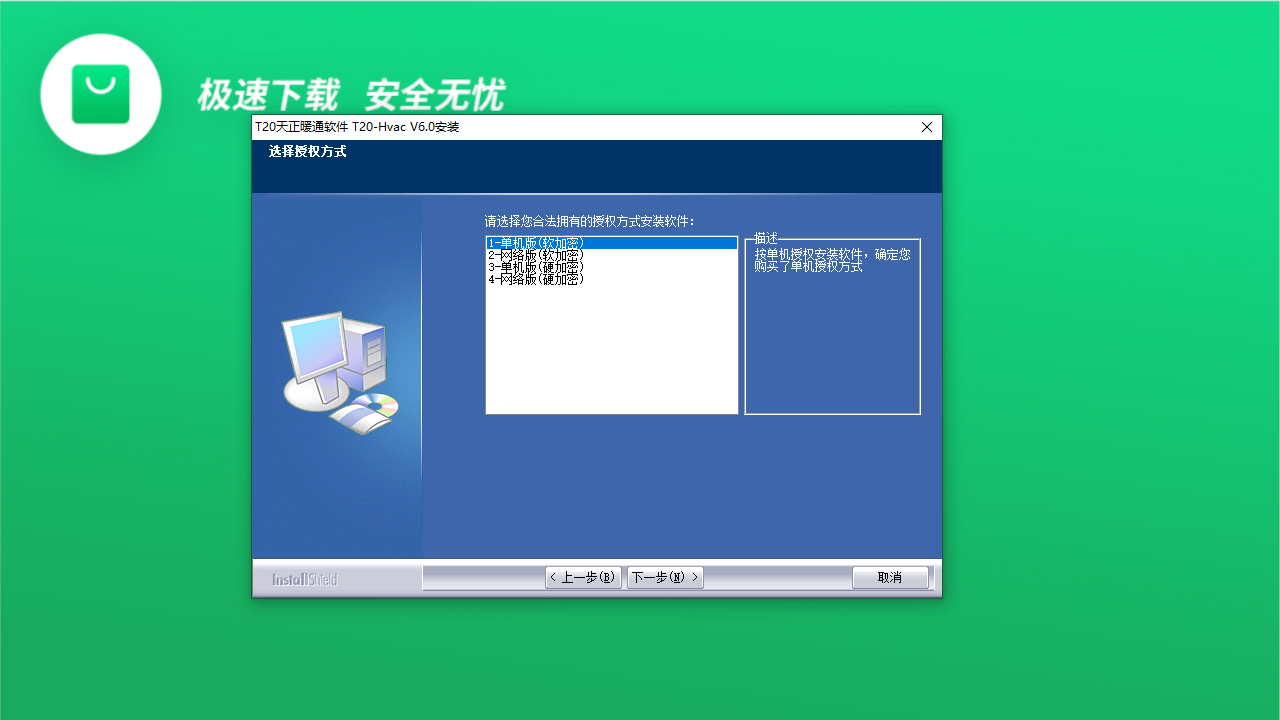Click the 请选择您合法拥有的授权方式 prompt label

click(589, 221)
